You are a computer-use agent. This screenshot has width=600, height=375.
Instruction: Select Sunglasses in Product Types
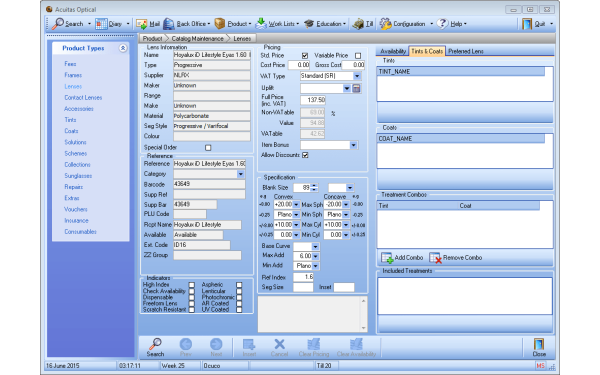click(78, 176)
